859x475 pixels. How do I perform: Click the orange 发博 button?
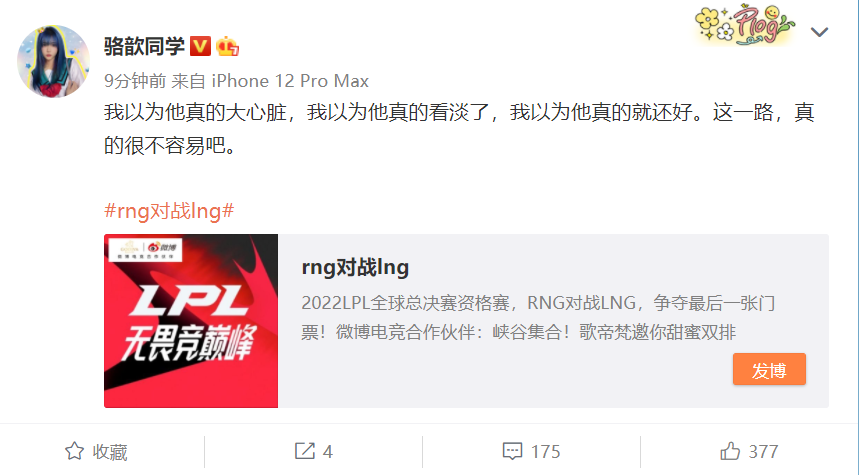(x=769, y=369)
